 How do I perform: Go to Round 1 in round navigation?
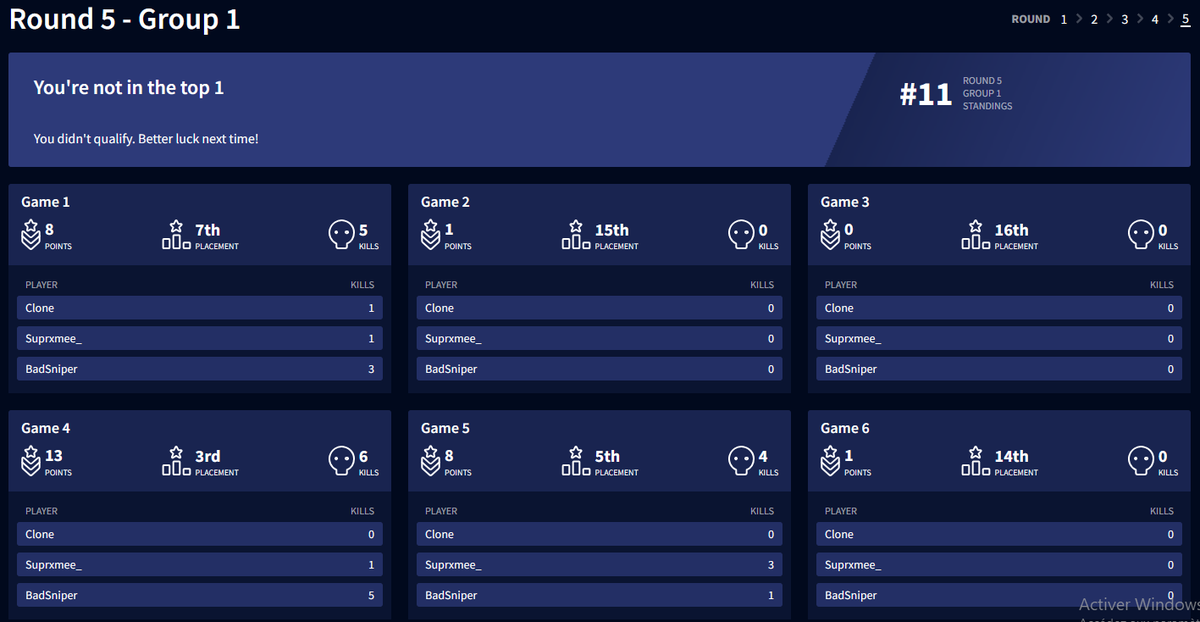coord(1064,19)
